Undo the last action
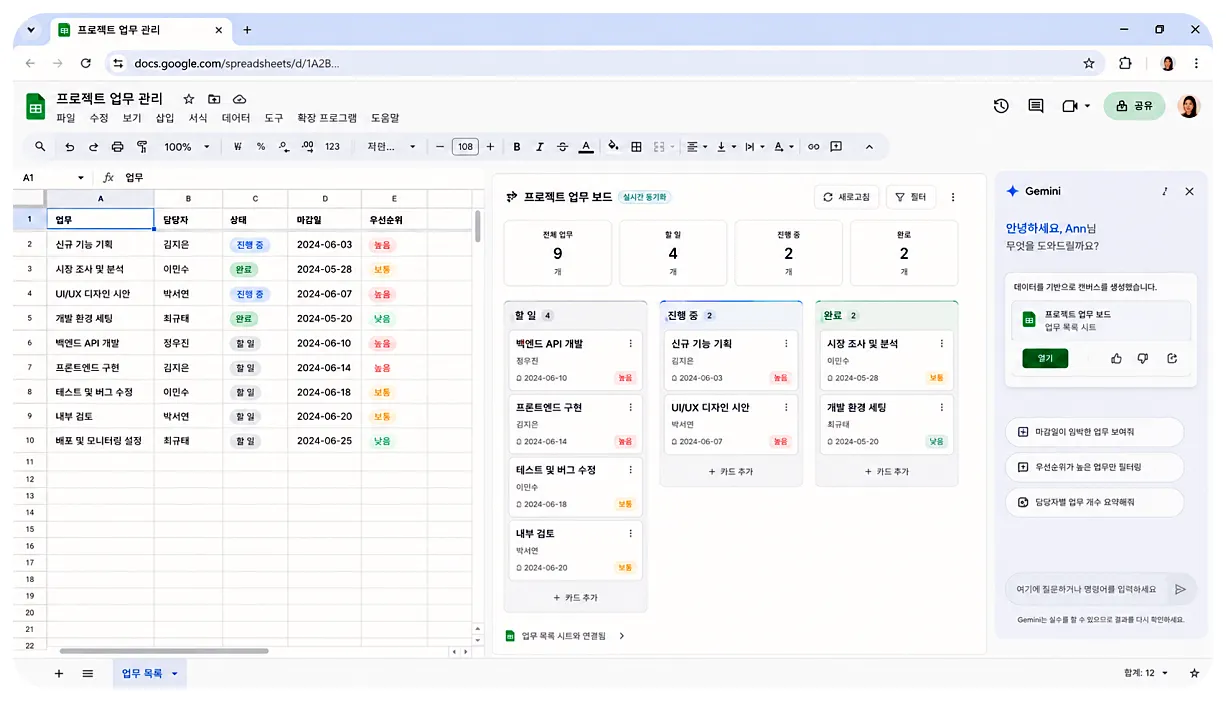This screenshot has width=1226, height=701. coord(69,147)
